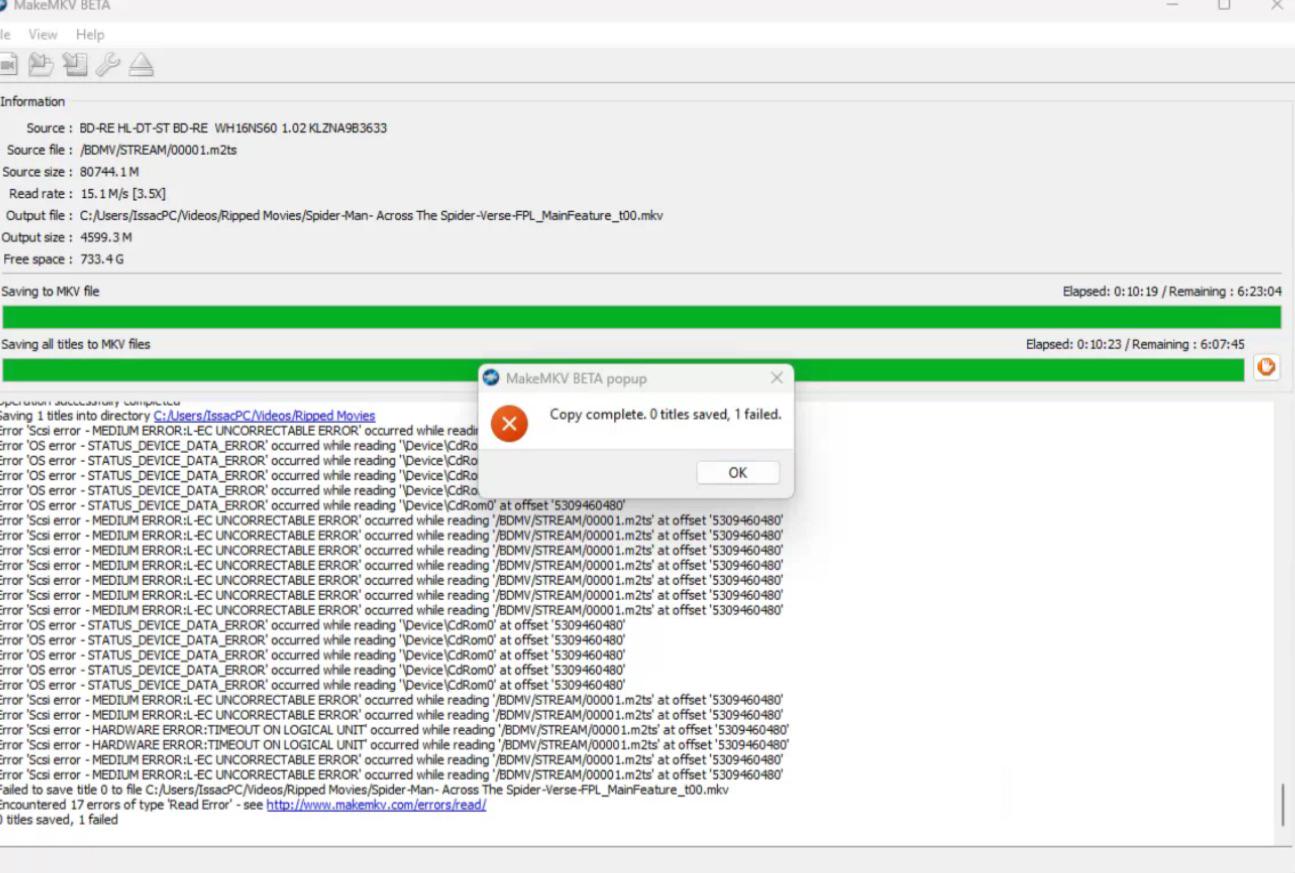Click the Open files video icon
Viewport: 1295px width, 873px height.
7,65
